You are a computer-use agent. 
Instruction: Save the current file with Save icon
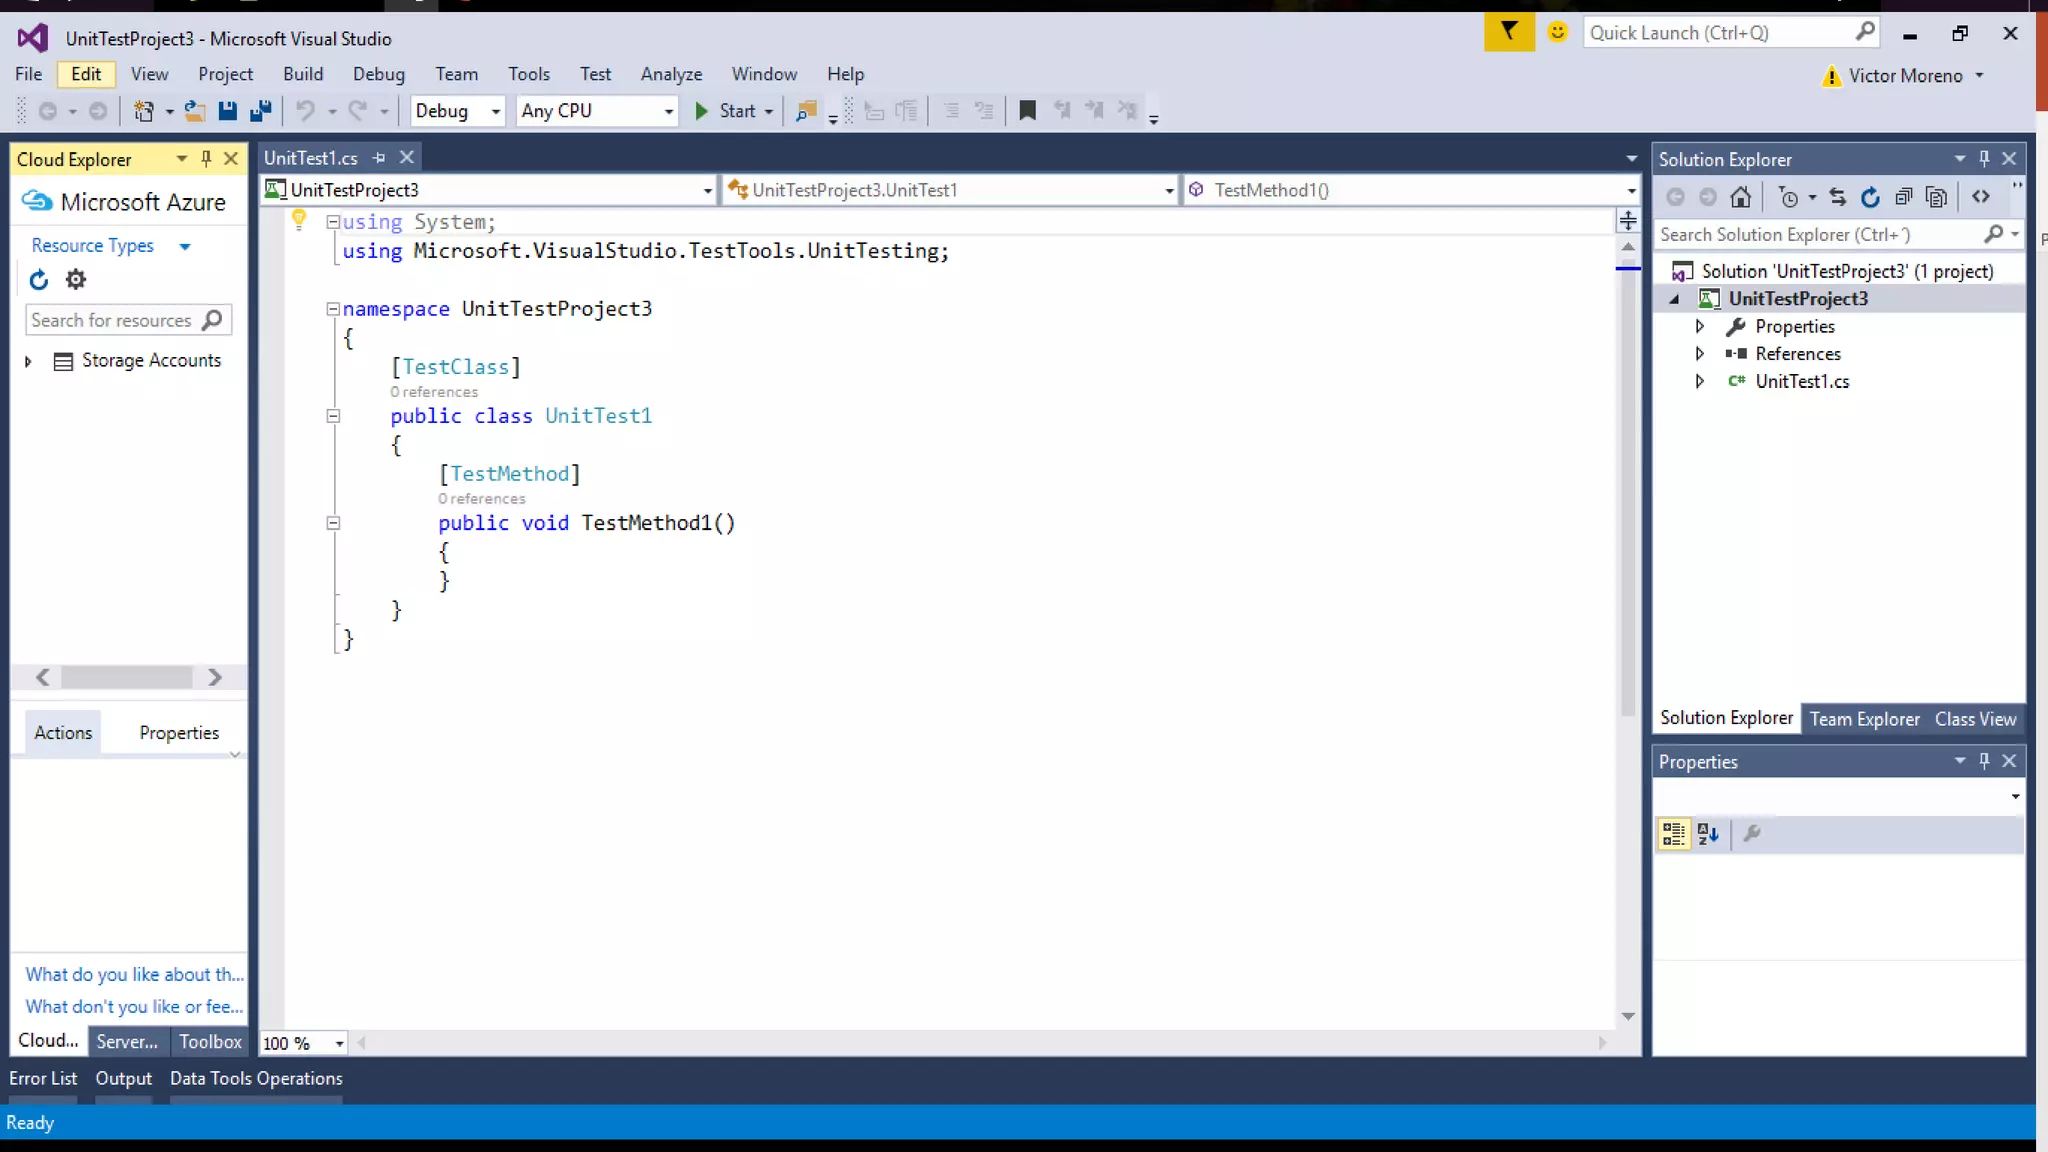point(228,111)
